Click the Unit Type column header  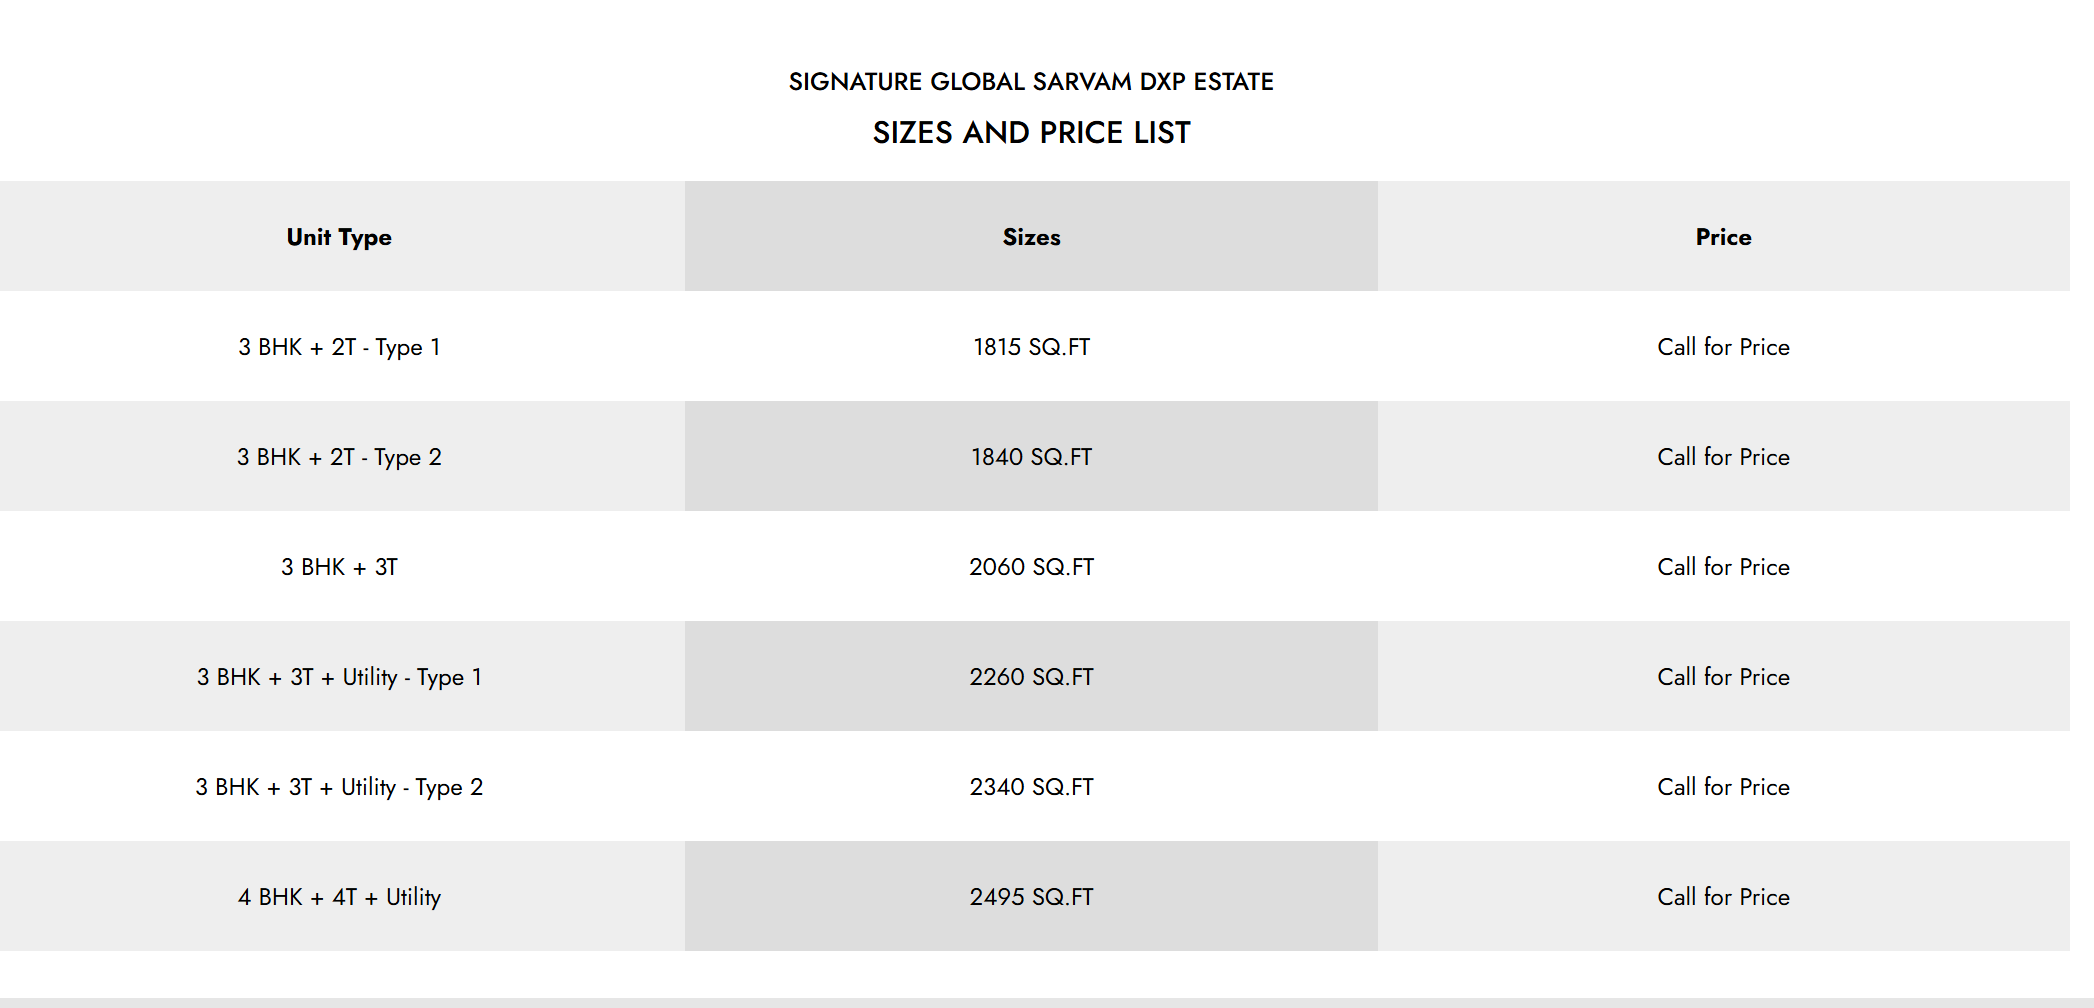(339, 237)
